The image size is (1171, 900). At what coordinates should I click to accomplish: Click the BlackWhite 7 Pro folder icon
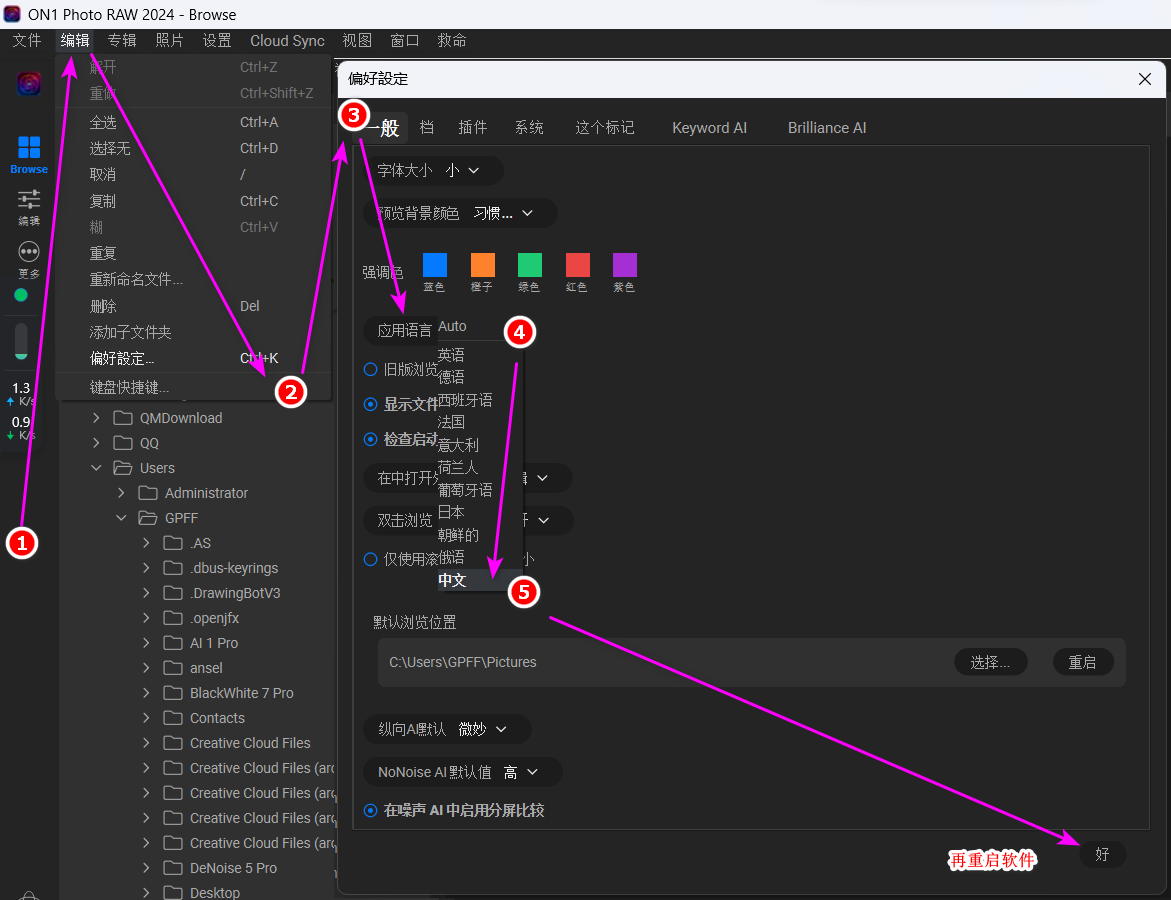[x=173, y=693]
